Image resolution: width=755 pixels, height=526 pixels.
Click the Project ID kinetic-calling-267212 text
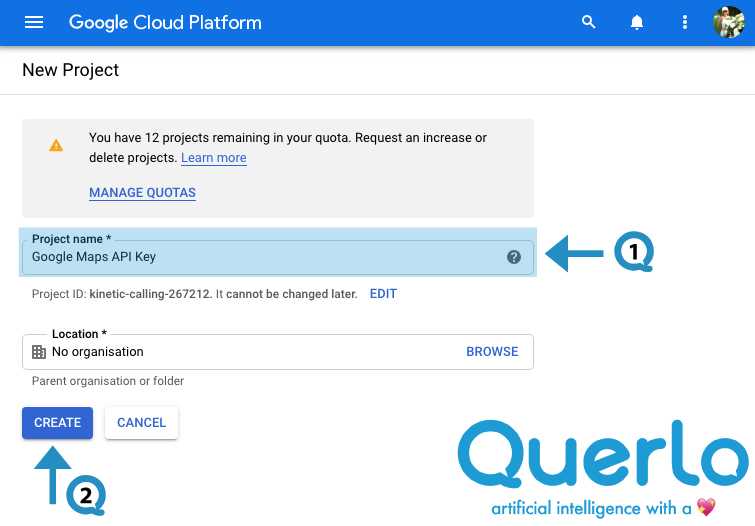click(x=150, y=294)
